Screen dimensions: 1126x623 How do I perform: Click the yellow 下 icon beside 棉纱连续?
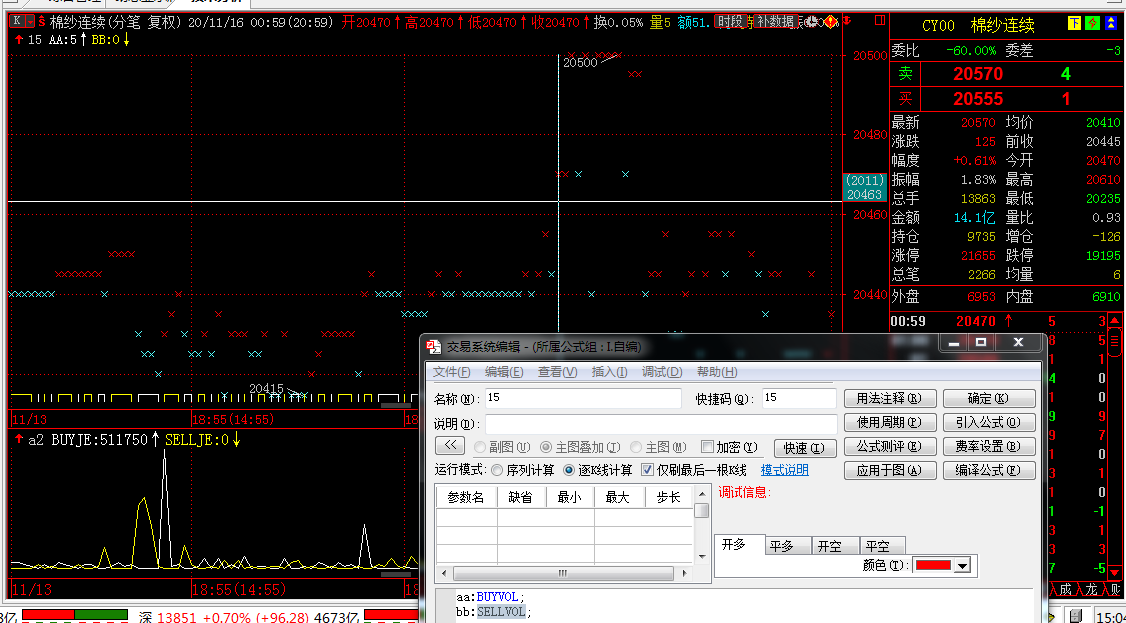coord(1074,25)
